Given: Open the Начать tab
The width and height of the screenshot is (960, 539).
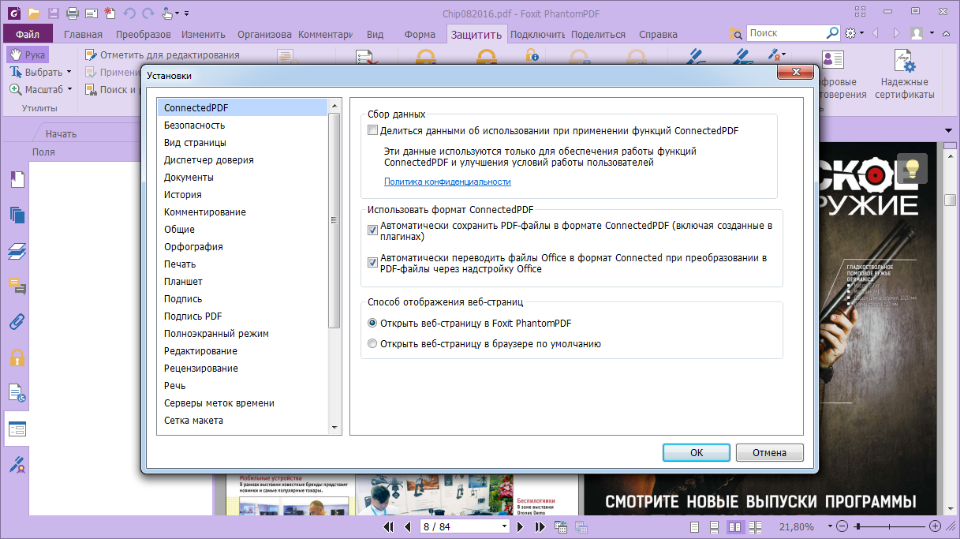Looking at the screenshot, I should click(x=61, y=134).
